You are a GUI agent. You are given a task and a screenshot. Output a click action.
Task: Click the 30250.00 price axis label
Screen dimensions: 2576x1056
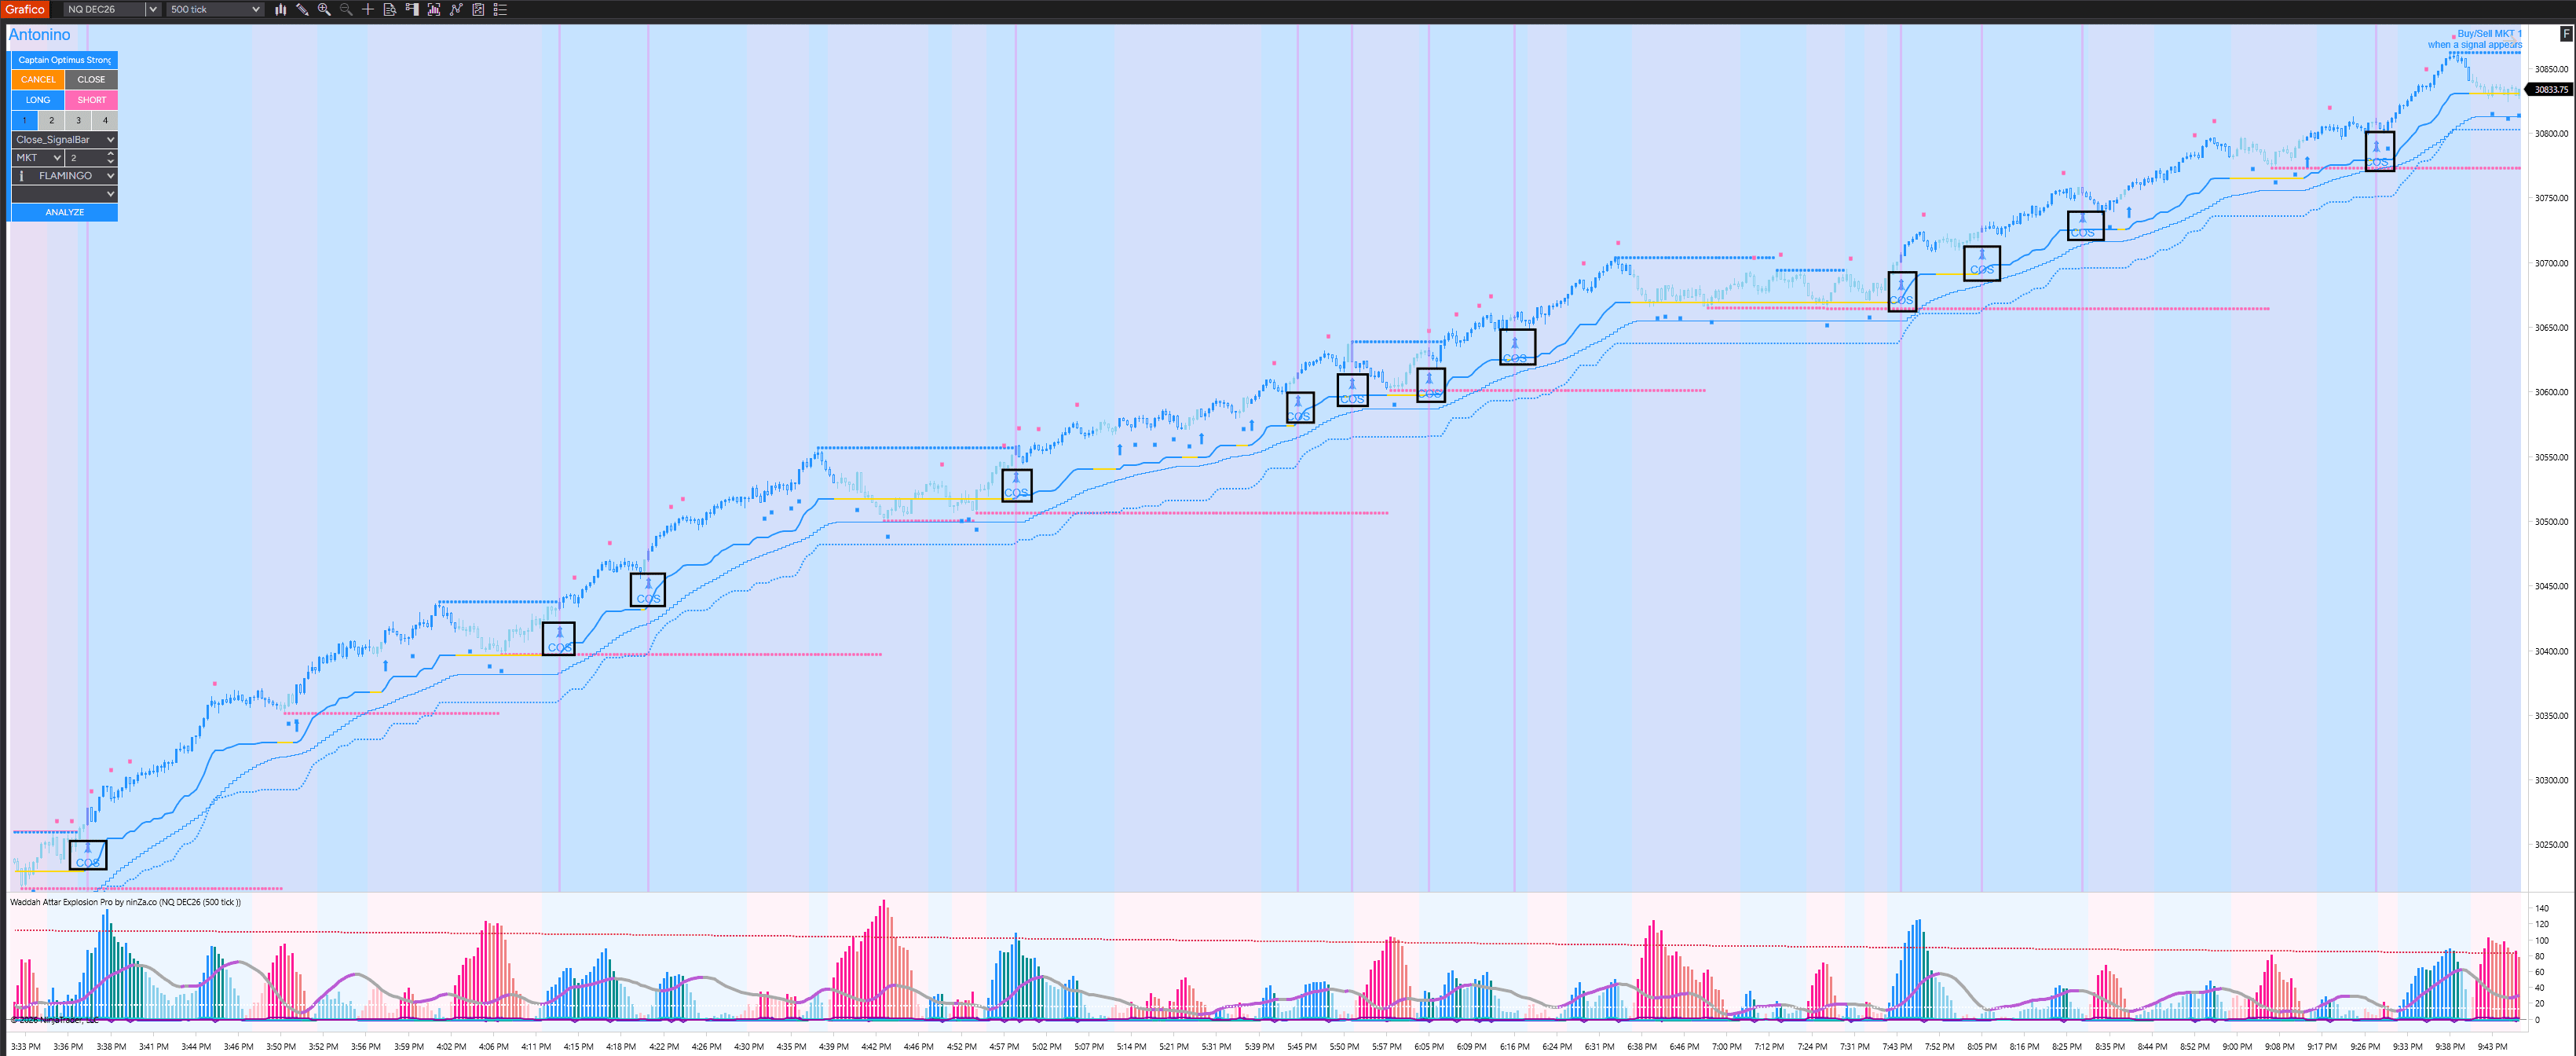2551,845
